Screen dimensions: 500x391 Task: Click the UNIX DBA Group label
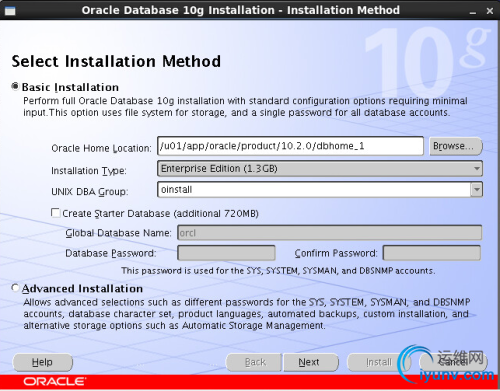[x=89, y=192]
